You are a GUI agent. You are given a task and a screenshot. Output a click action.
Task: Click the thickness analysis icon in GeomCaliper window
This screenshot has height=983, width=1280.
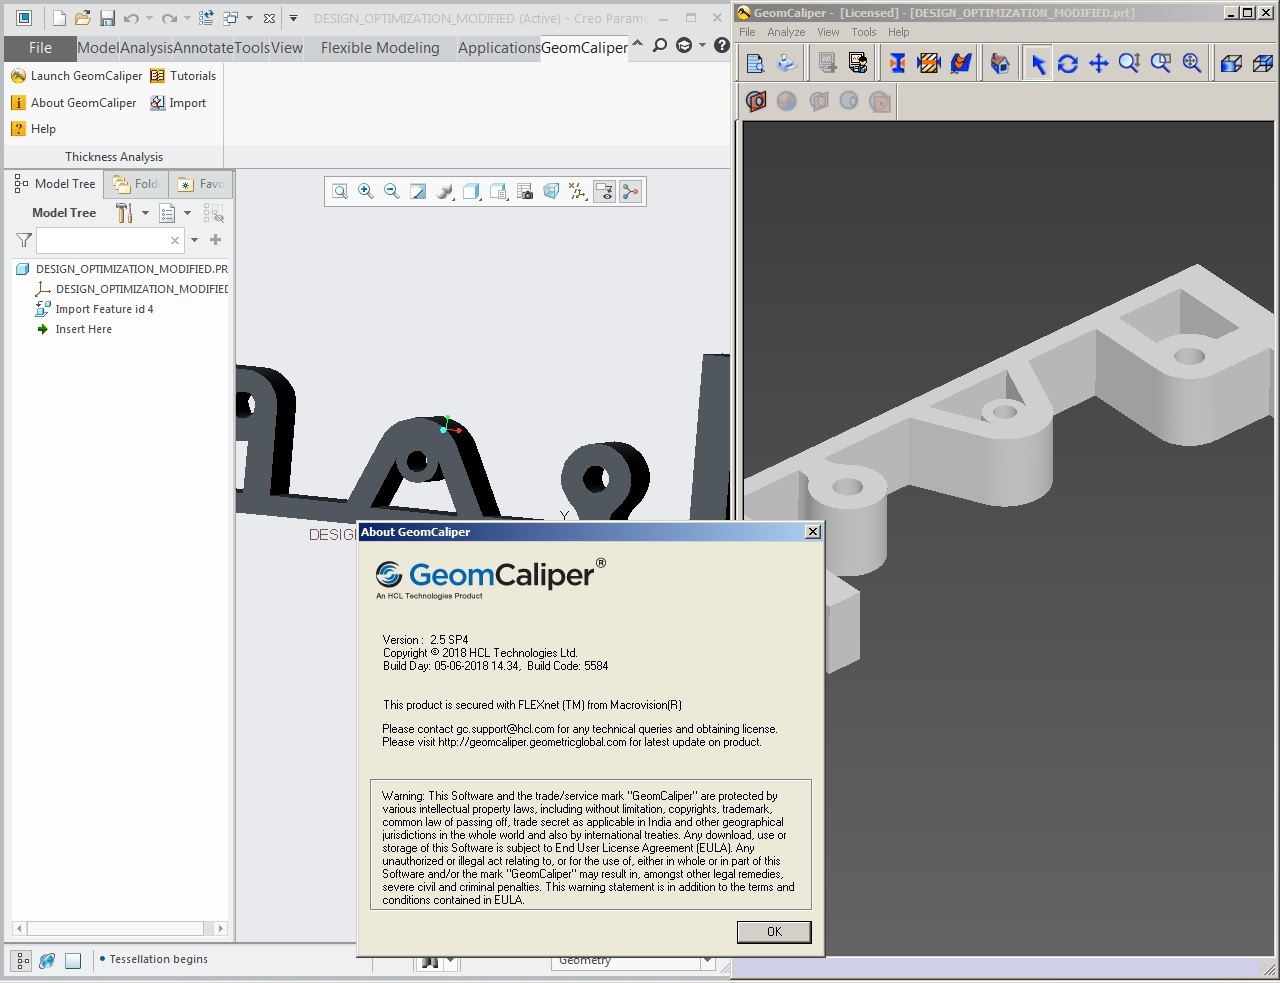(897, 63)
